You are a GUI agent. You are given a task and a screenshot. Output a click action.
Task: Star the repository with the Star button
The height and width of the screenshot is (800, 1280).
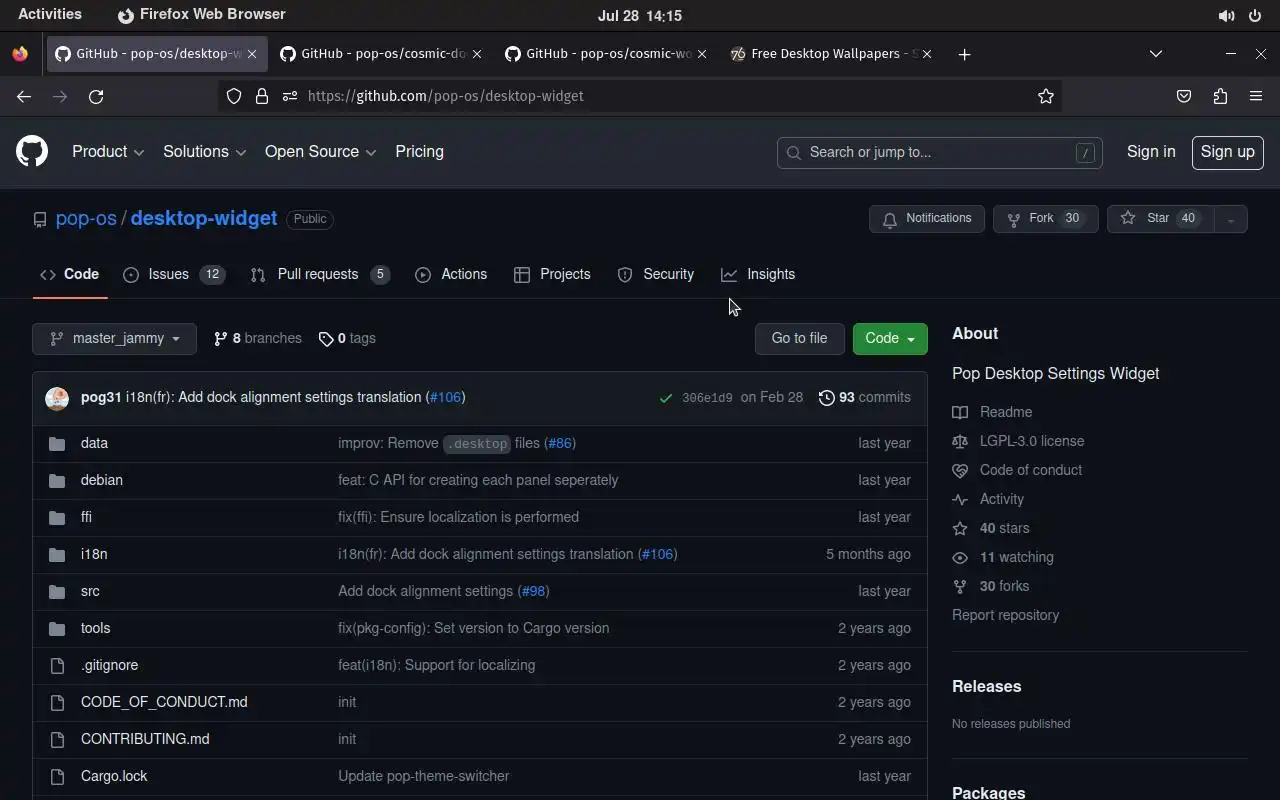click(x=1160, y=219)
